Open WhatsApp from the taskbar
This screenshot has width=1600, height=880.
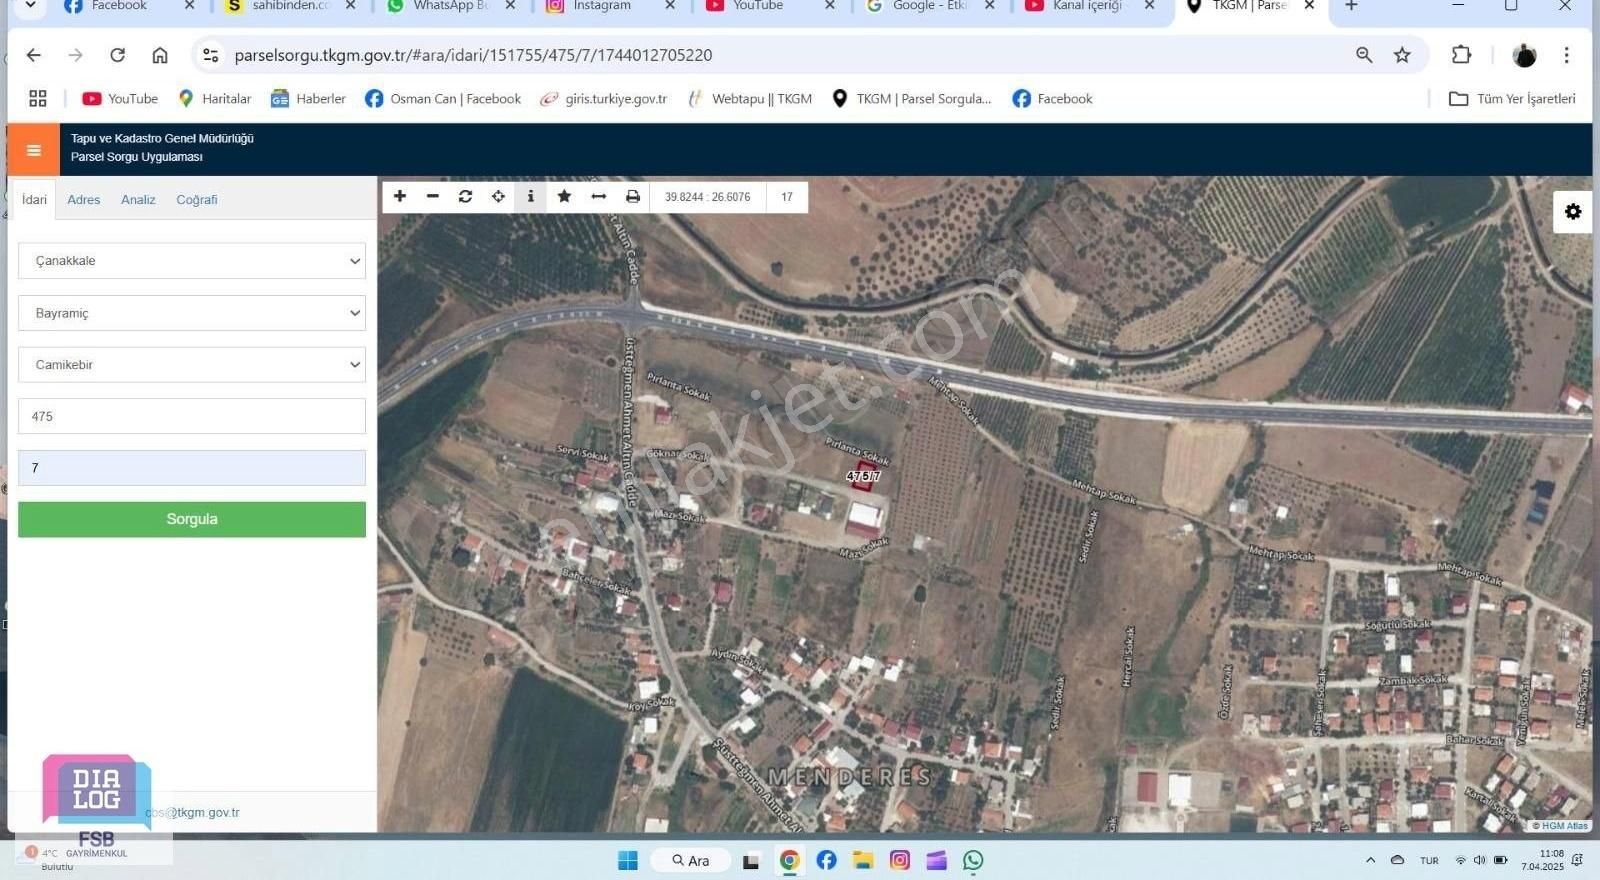[x=973, y=861]
